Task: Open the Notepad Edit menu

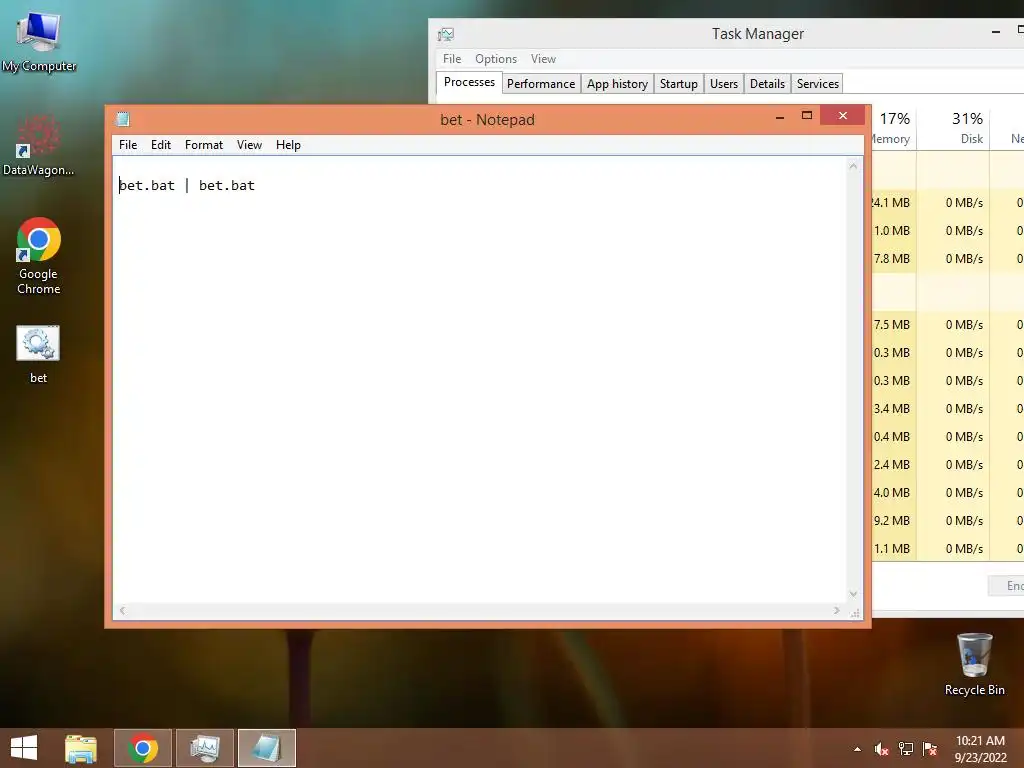Action: point(161,145)
